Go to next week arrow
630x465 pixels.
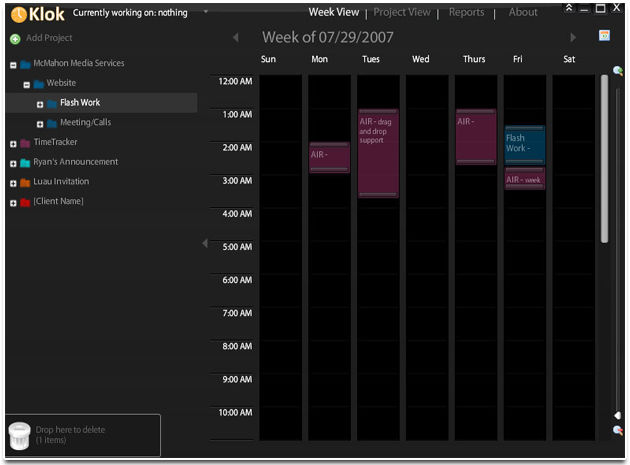(x=573, y=37)
